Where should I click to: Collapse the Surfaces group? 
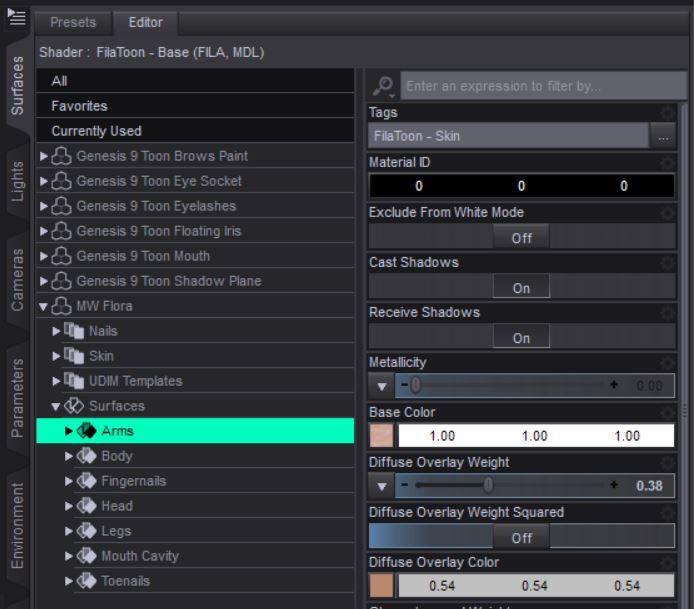pyautogui.click(x=55, y=406)
